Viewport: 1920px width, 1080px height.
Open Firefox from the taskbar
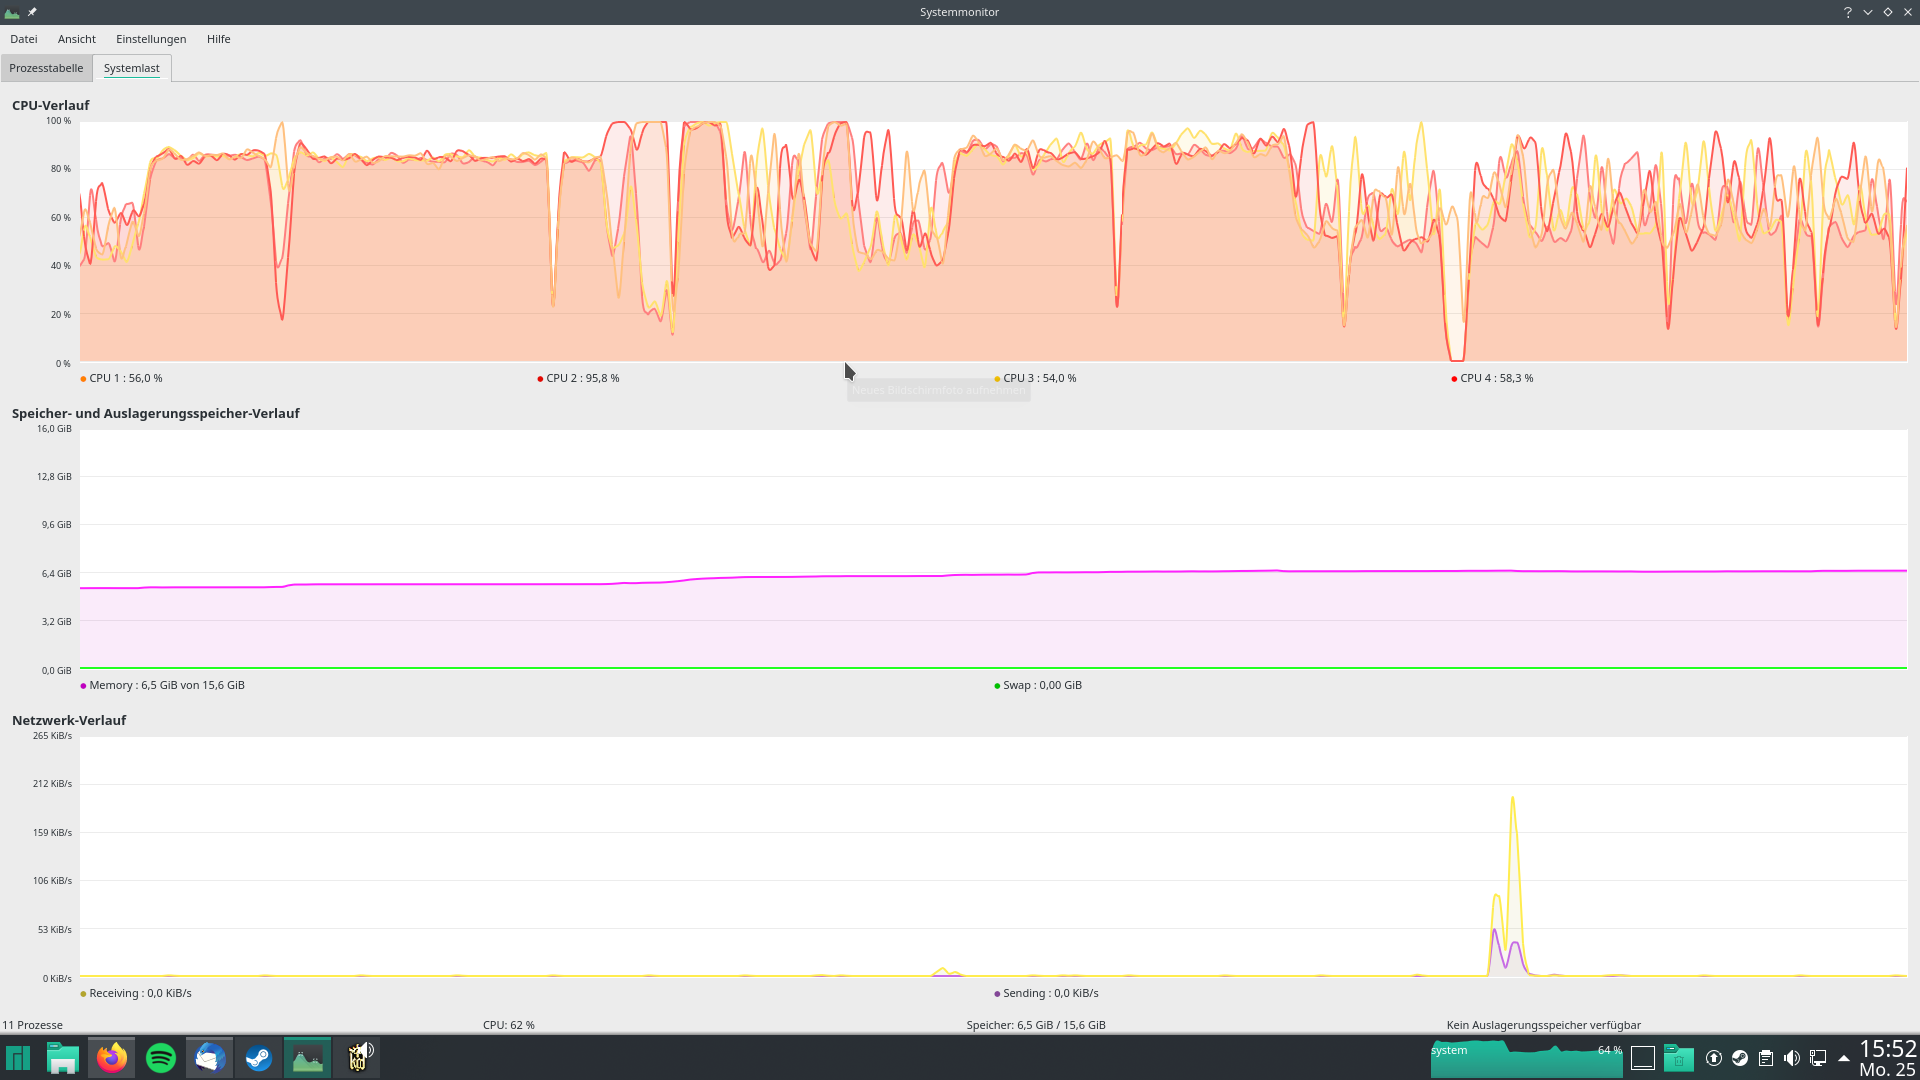pos(112,1058)
